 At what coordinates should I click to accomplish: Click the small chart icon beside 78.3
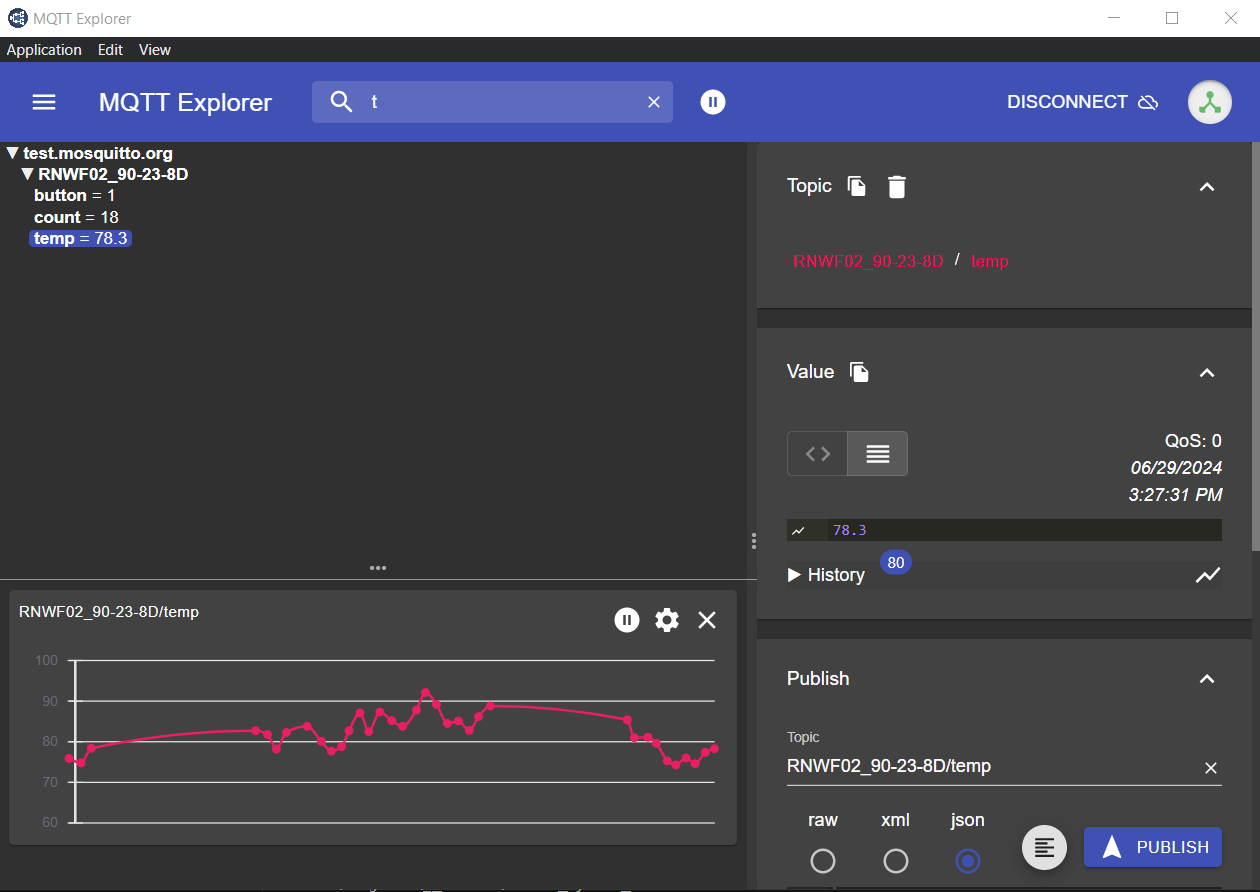click(798, 531)
